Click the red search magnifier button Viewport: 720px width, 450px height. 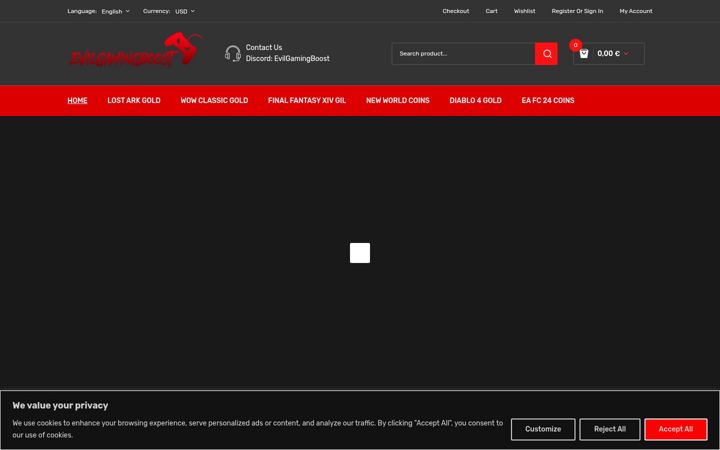[x=546, y=54]
